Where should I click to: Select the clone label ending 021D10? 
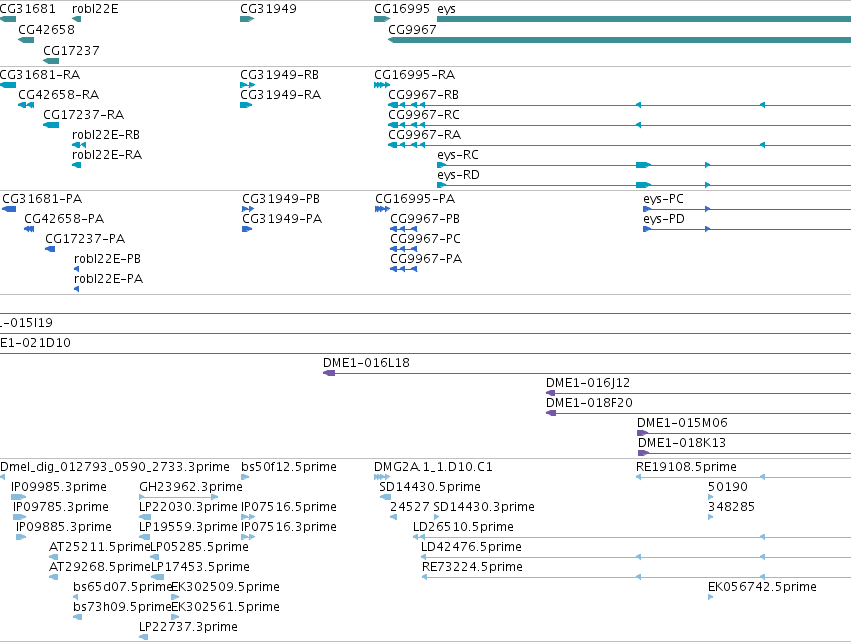[35, 343]
